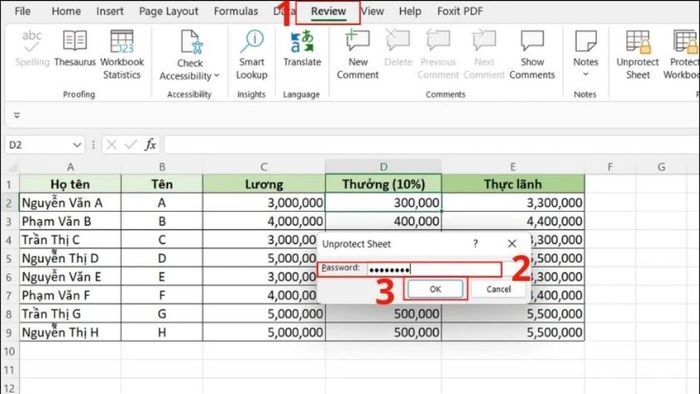
Task: Go to Next Comment
Action: (x=484, y=54)
